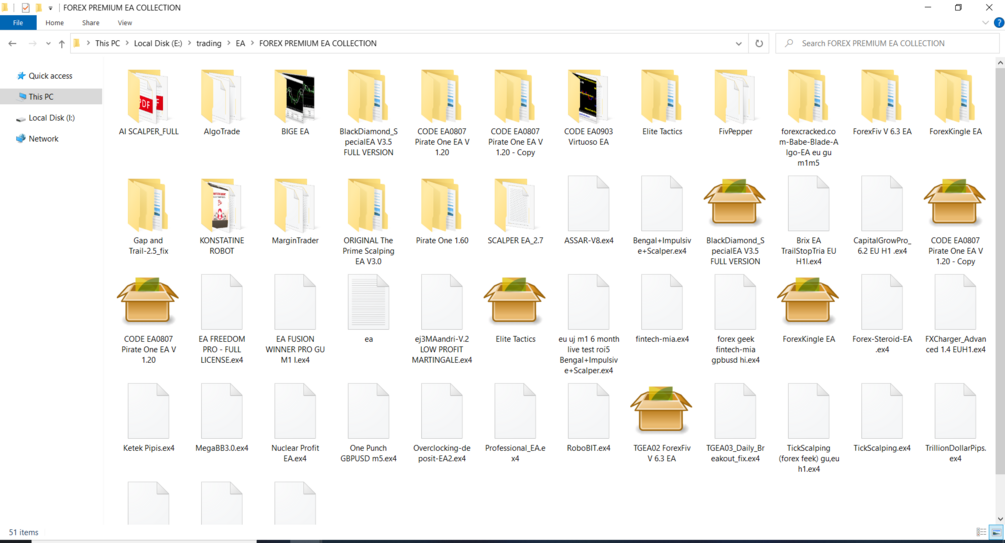Open the ForexFiv V 6.3 EA folder
This screenshot has width=1005, height=543.
click(x=882, y=103)
